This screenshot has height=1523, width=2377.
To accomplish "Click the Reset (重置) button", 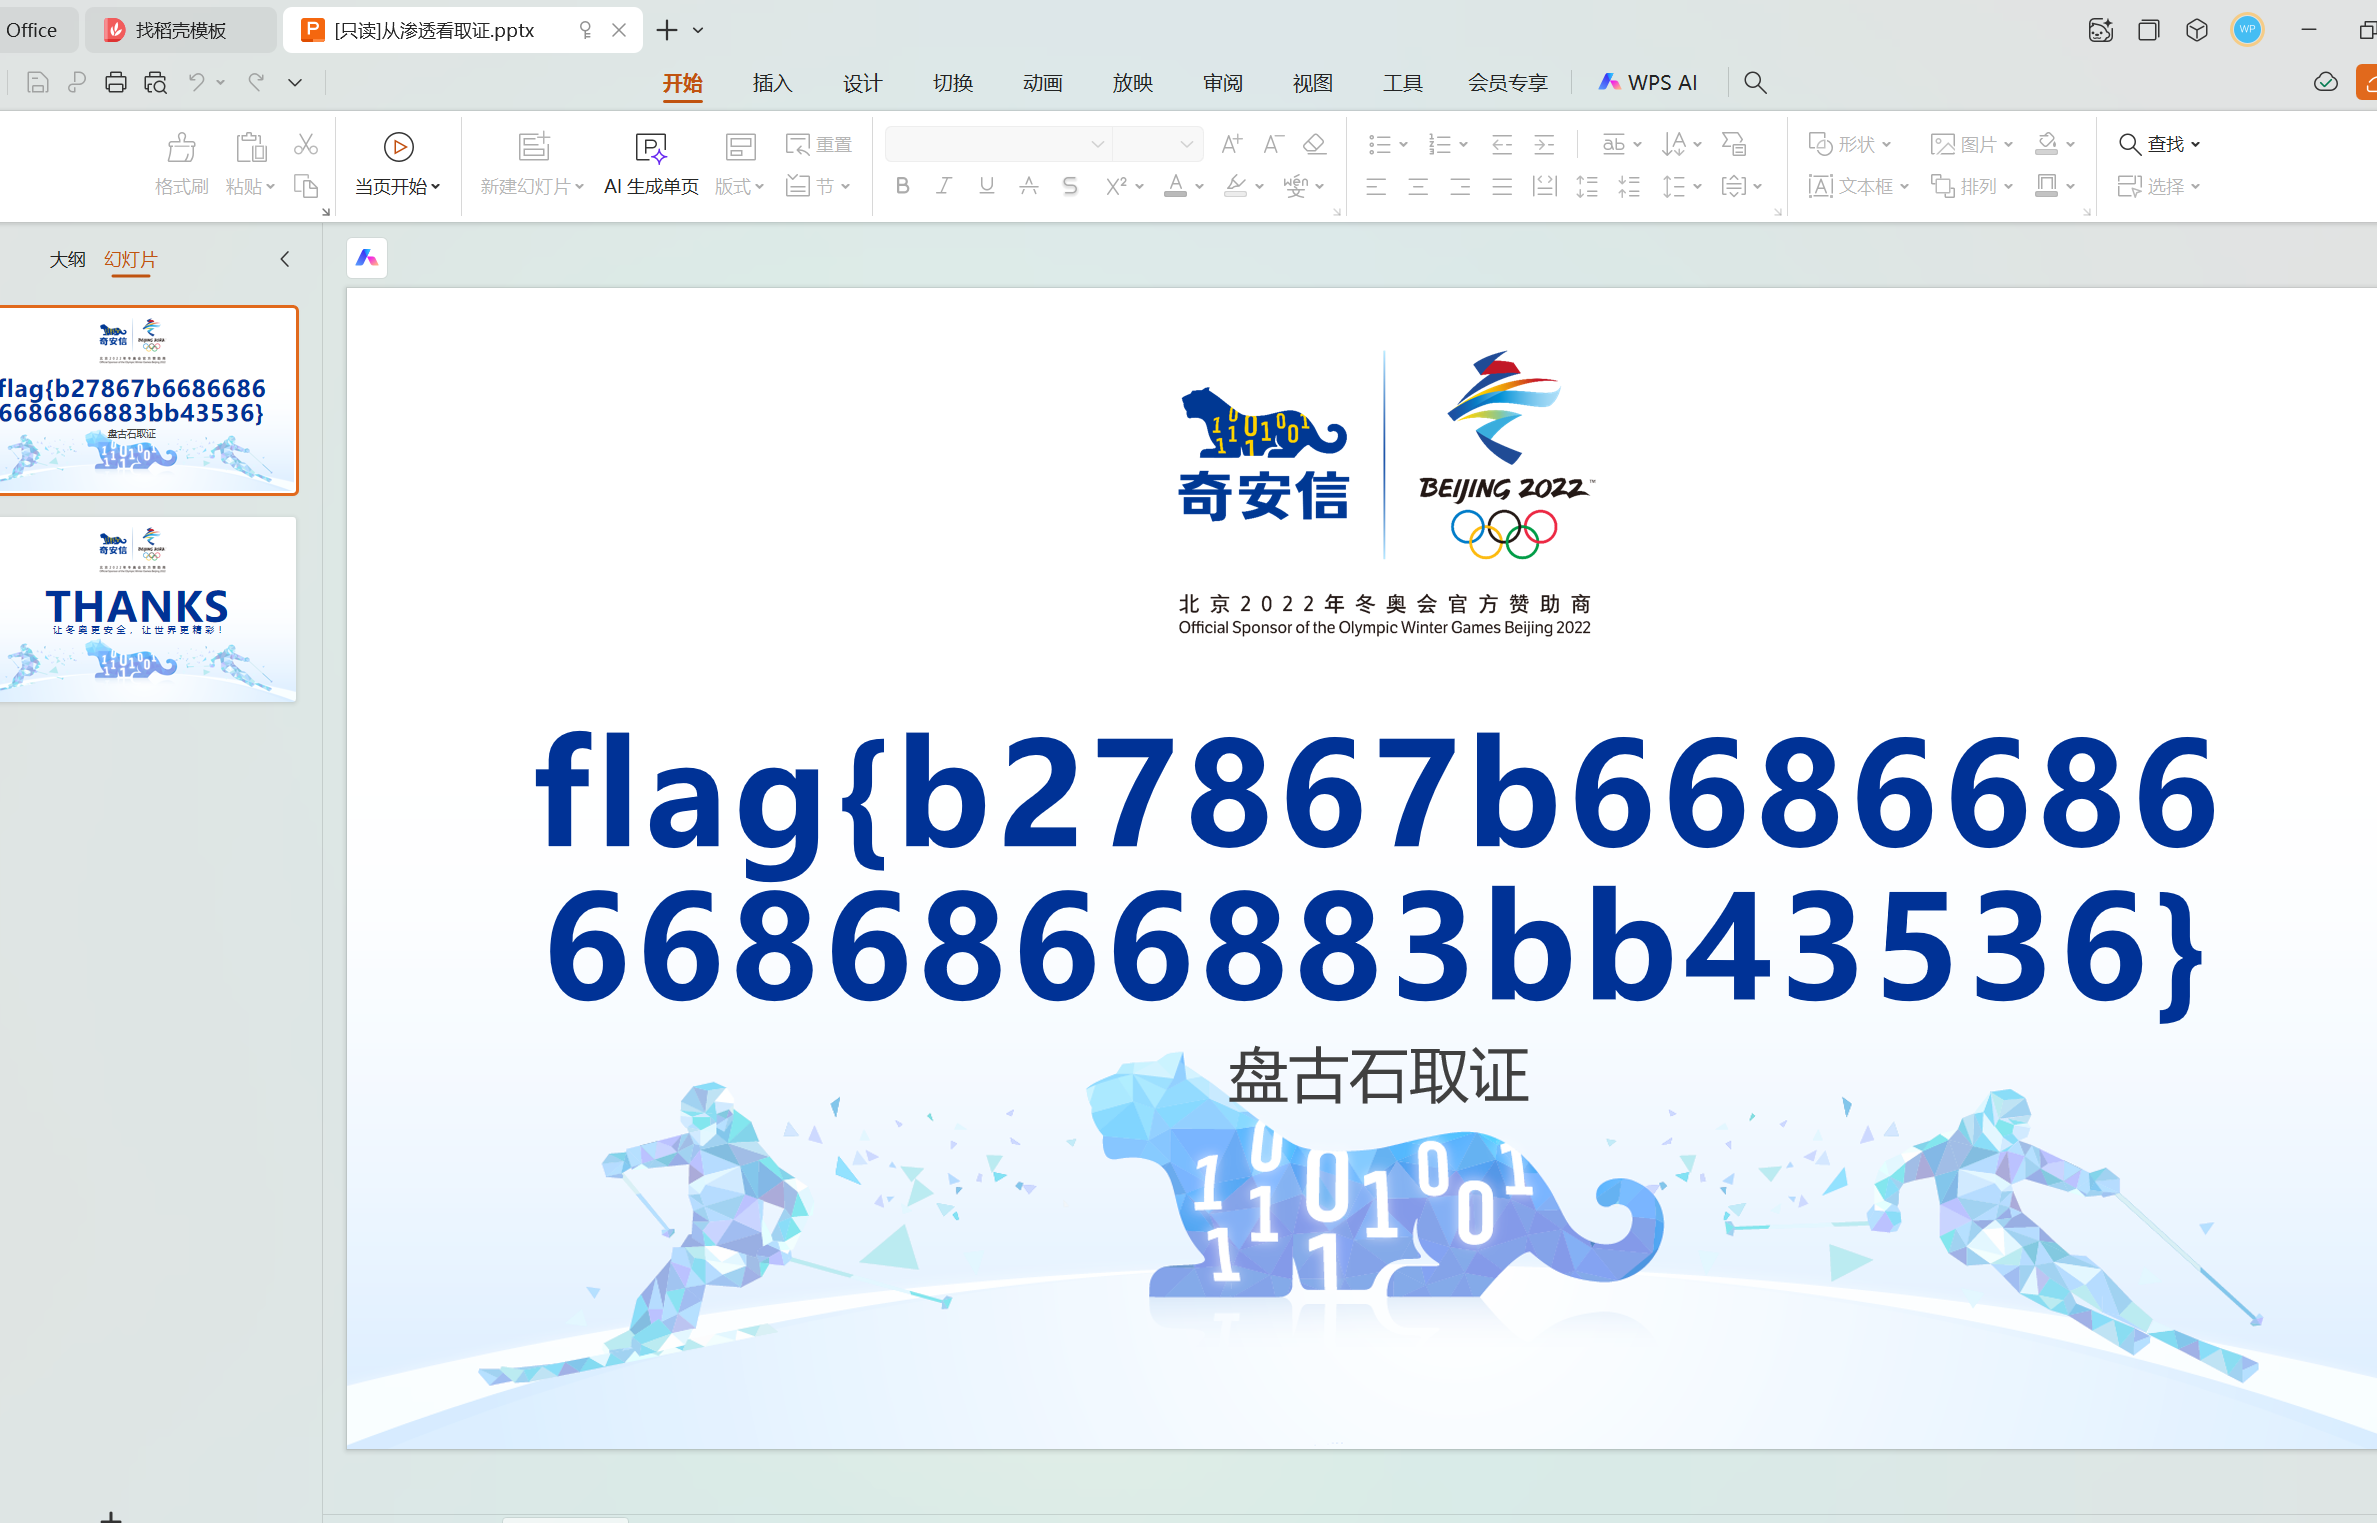I will tap(819, 145).
